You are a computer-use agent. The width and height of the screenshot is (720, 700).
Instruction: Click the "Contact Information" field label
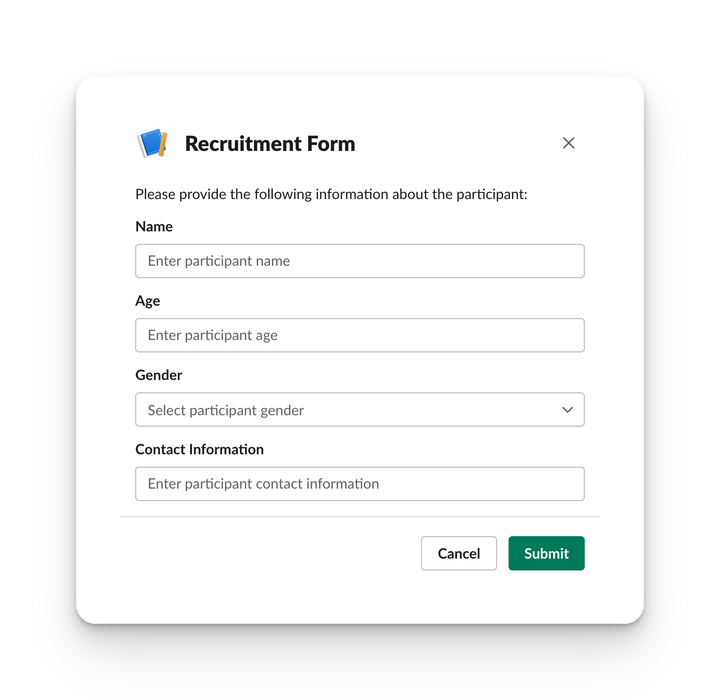pos(200,449)
